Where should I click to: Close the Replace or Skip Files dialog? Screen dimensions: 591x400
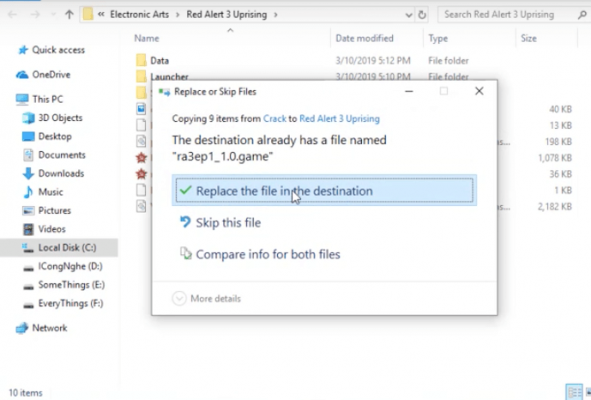point(479,91)
